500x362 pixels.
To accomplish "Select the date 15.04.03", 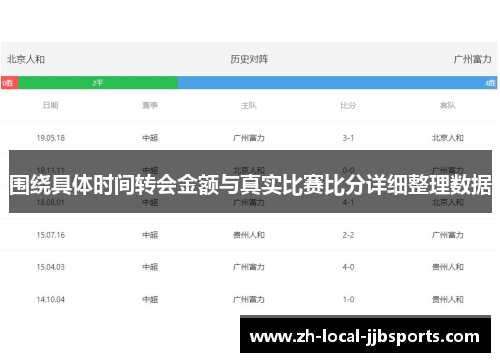I will click(x=51, y=267).
